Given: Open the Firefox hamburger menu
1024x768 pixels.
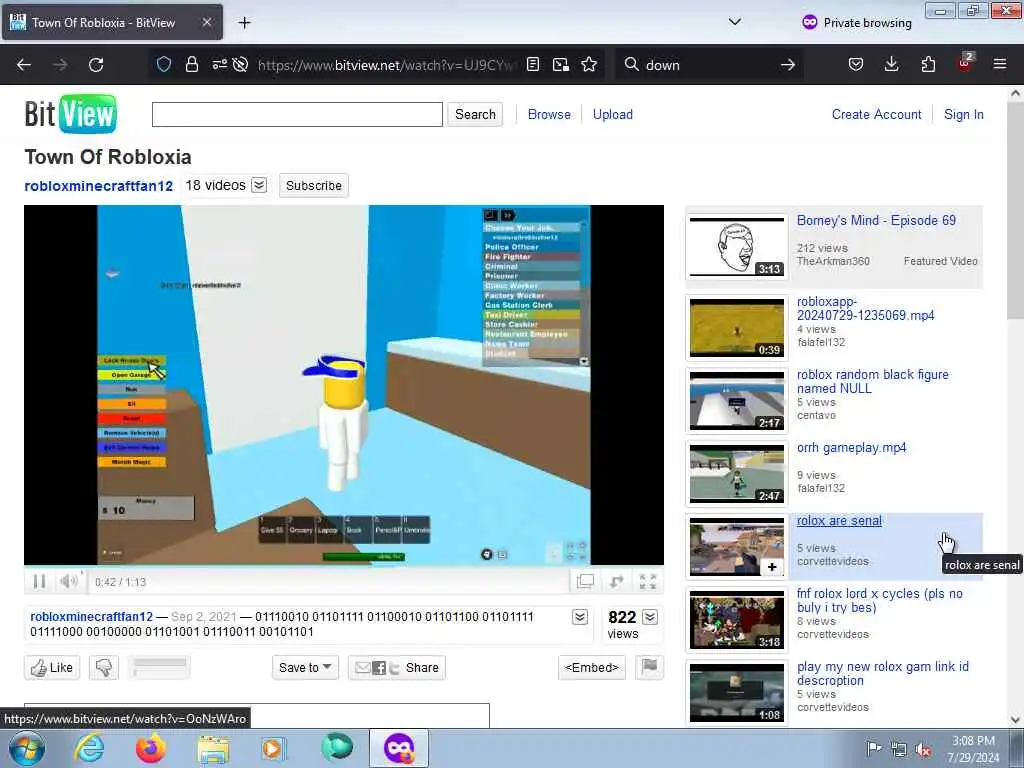Looking at the screenshot, I should [x=1000, y=64].
